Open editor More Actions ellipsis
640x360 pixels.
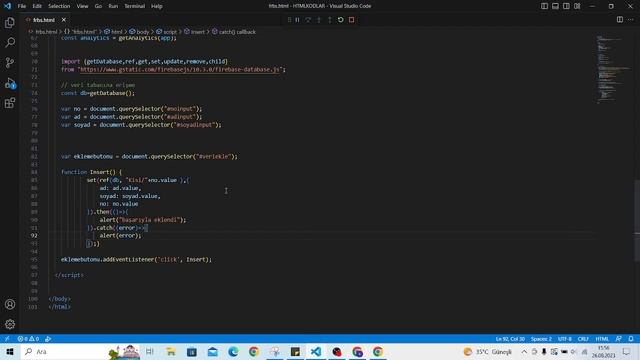click(x=631, y=20)
